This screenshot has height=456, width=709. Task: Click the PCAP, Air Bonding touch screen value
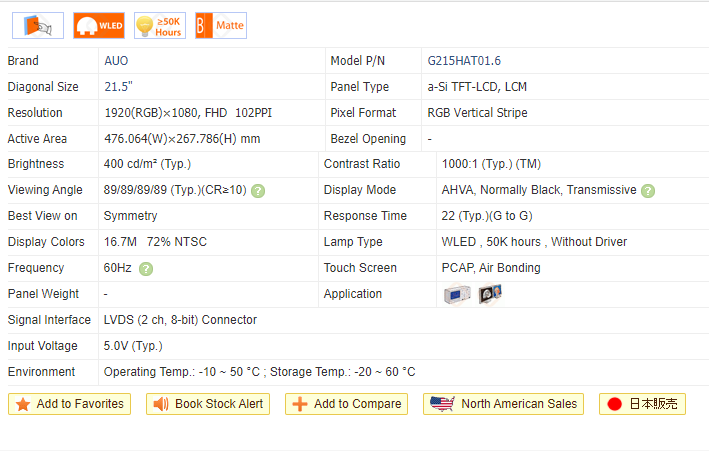491,268
